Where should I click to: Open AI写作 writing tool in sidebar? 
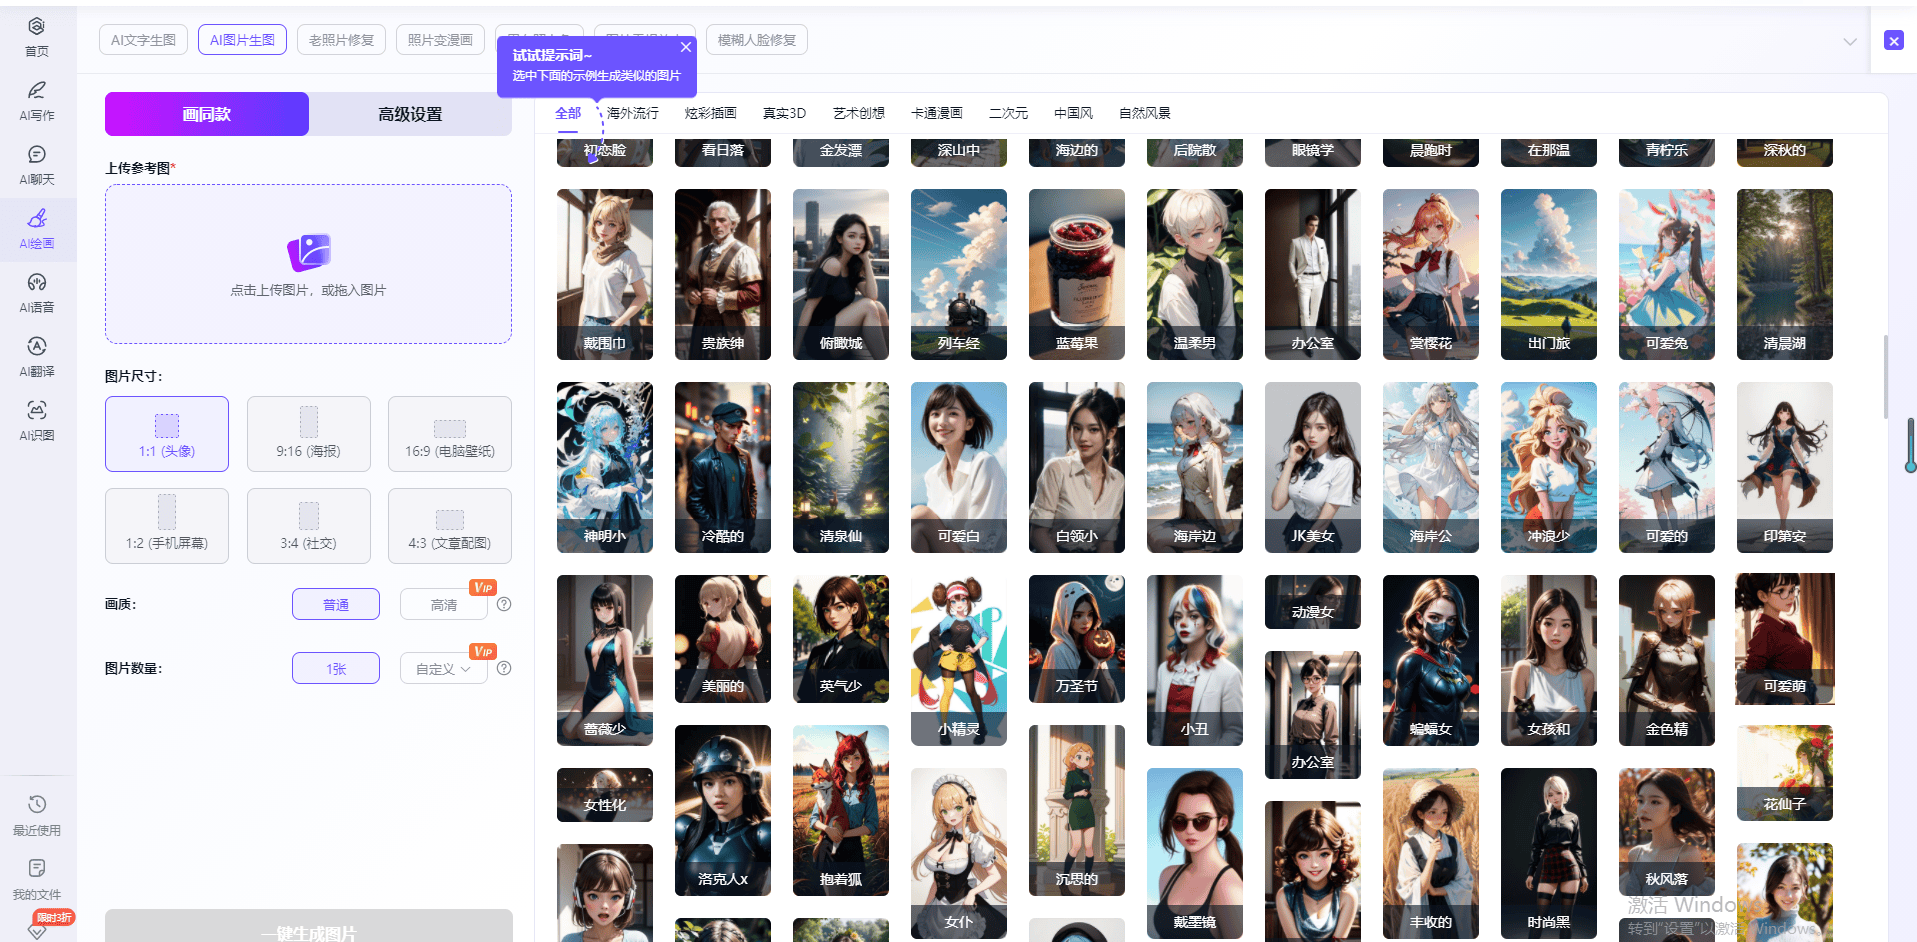(x=37, y=100)
